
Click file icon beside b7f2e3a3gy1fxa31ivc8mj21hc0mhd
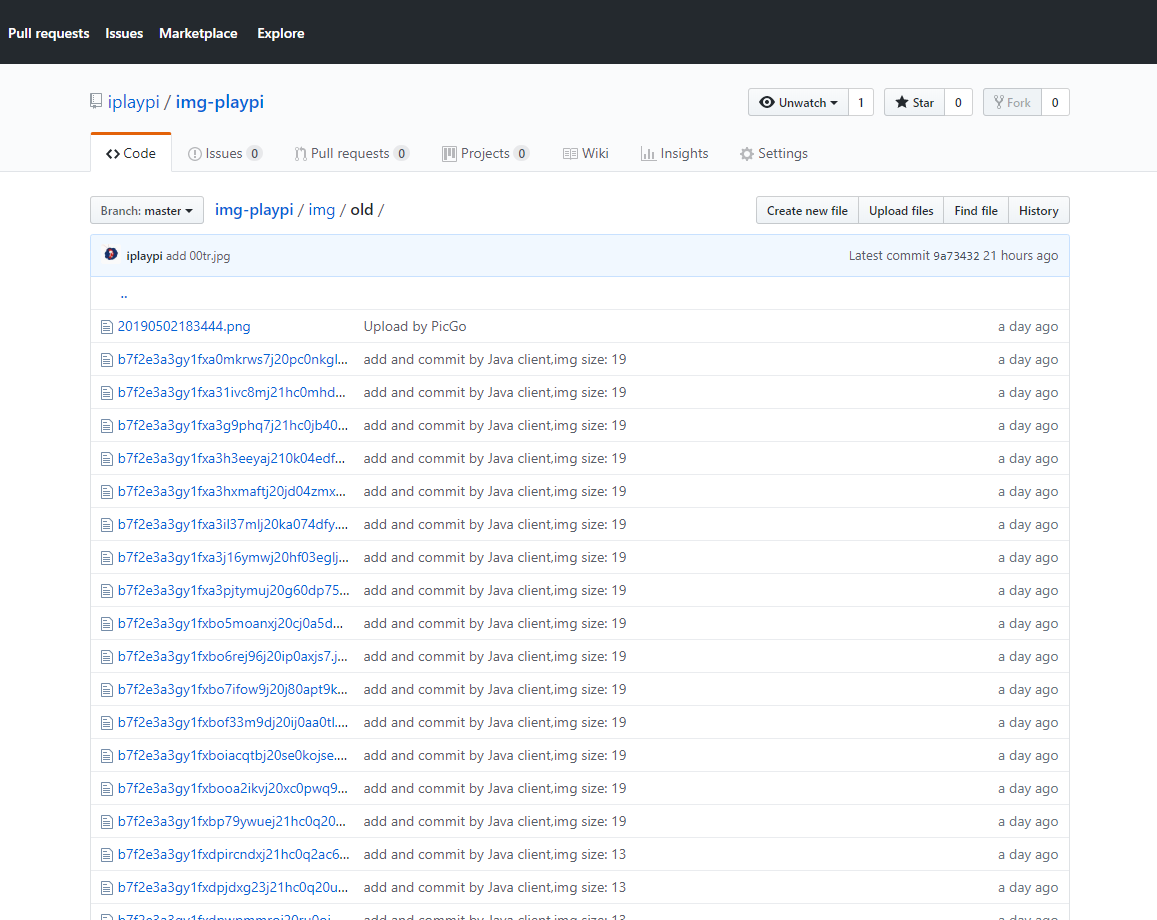[x=107, y=393]
